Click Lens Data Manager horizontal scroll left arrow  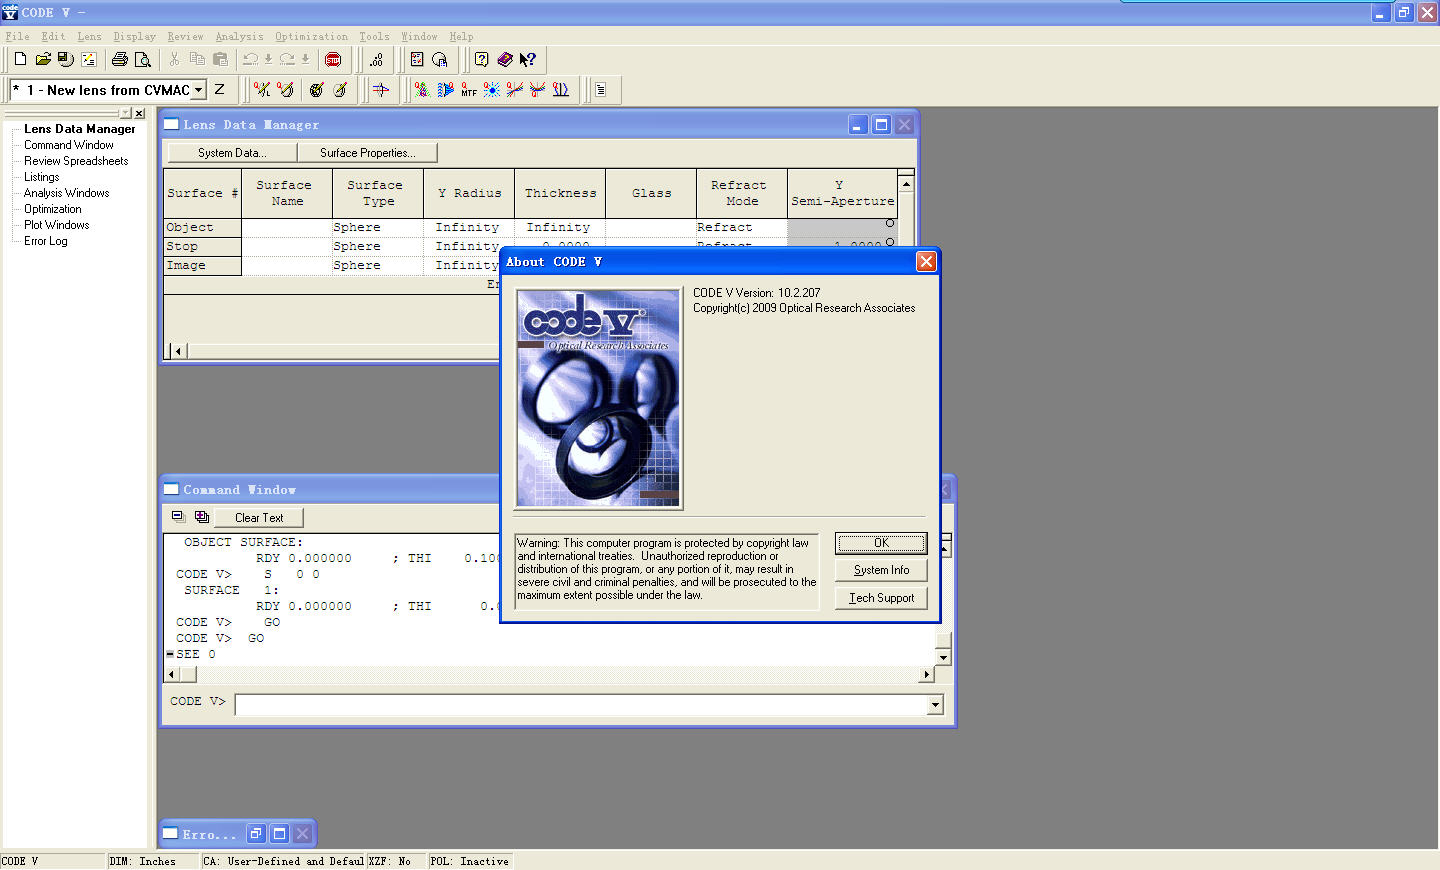tap(178, 351)
